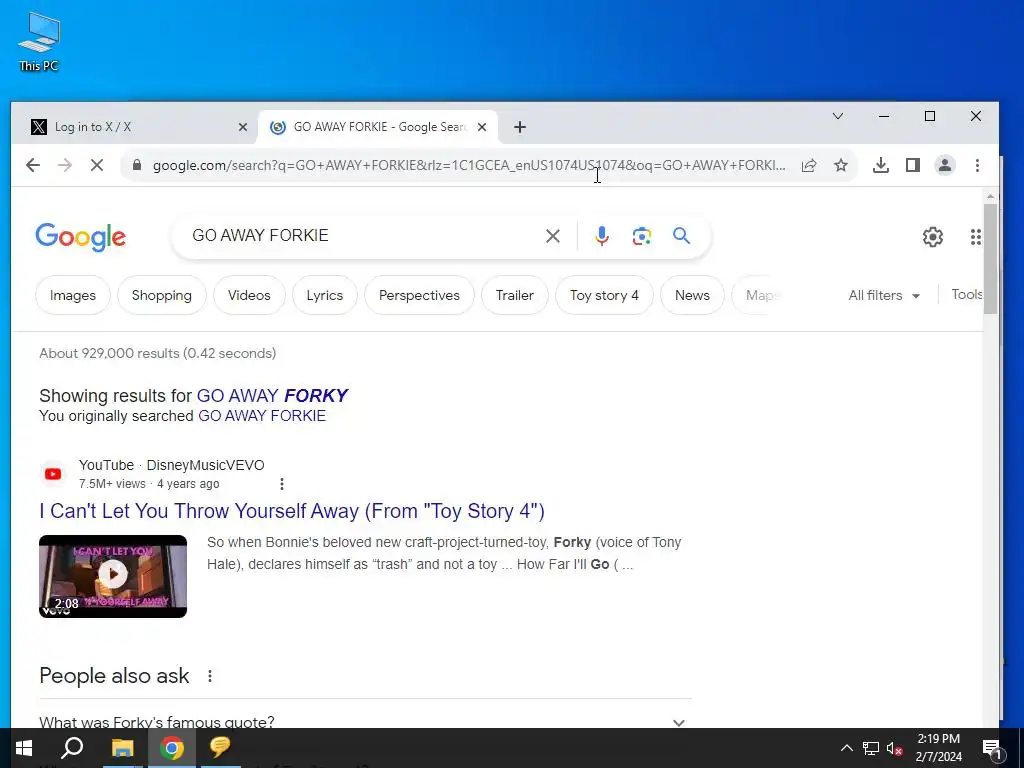The width and height of the screenshot is (1024, 768).
Task: Open a new Chrome tab
Action: (520, 127)
